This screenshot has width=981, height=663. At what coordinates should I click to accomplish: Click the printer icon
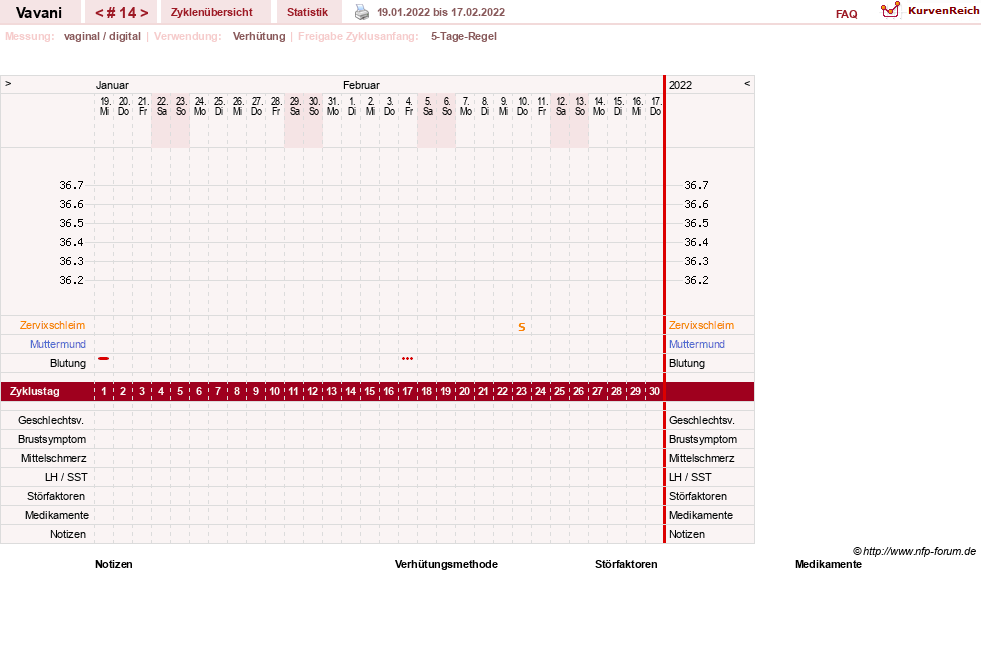click(362, 12)
